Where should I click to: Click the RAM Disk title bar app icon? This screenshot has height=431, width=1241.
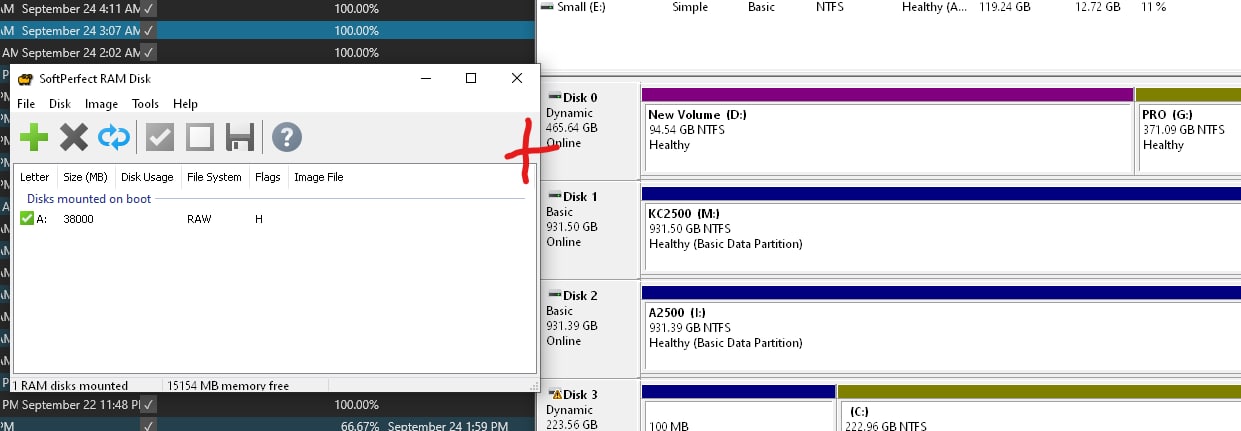pyautogui.click(x=25, y=79)
